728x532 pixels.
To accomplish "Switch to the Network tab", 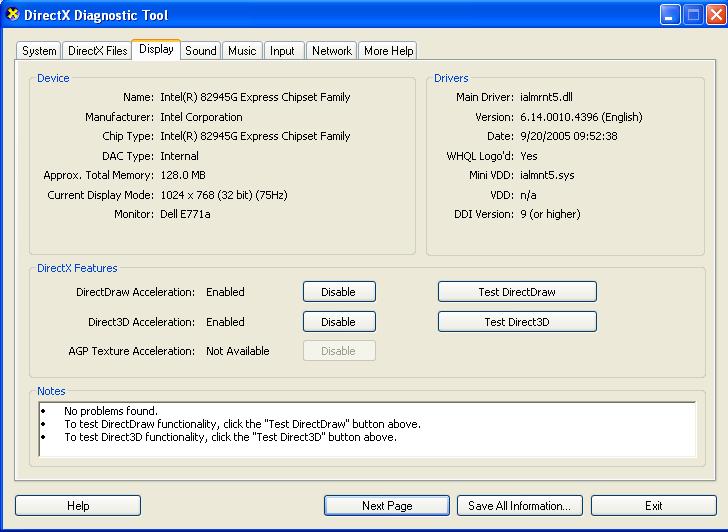I will click(331, 51).
